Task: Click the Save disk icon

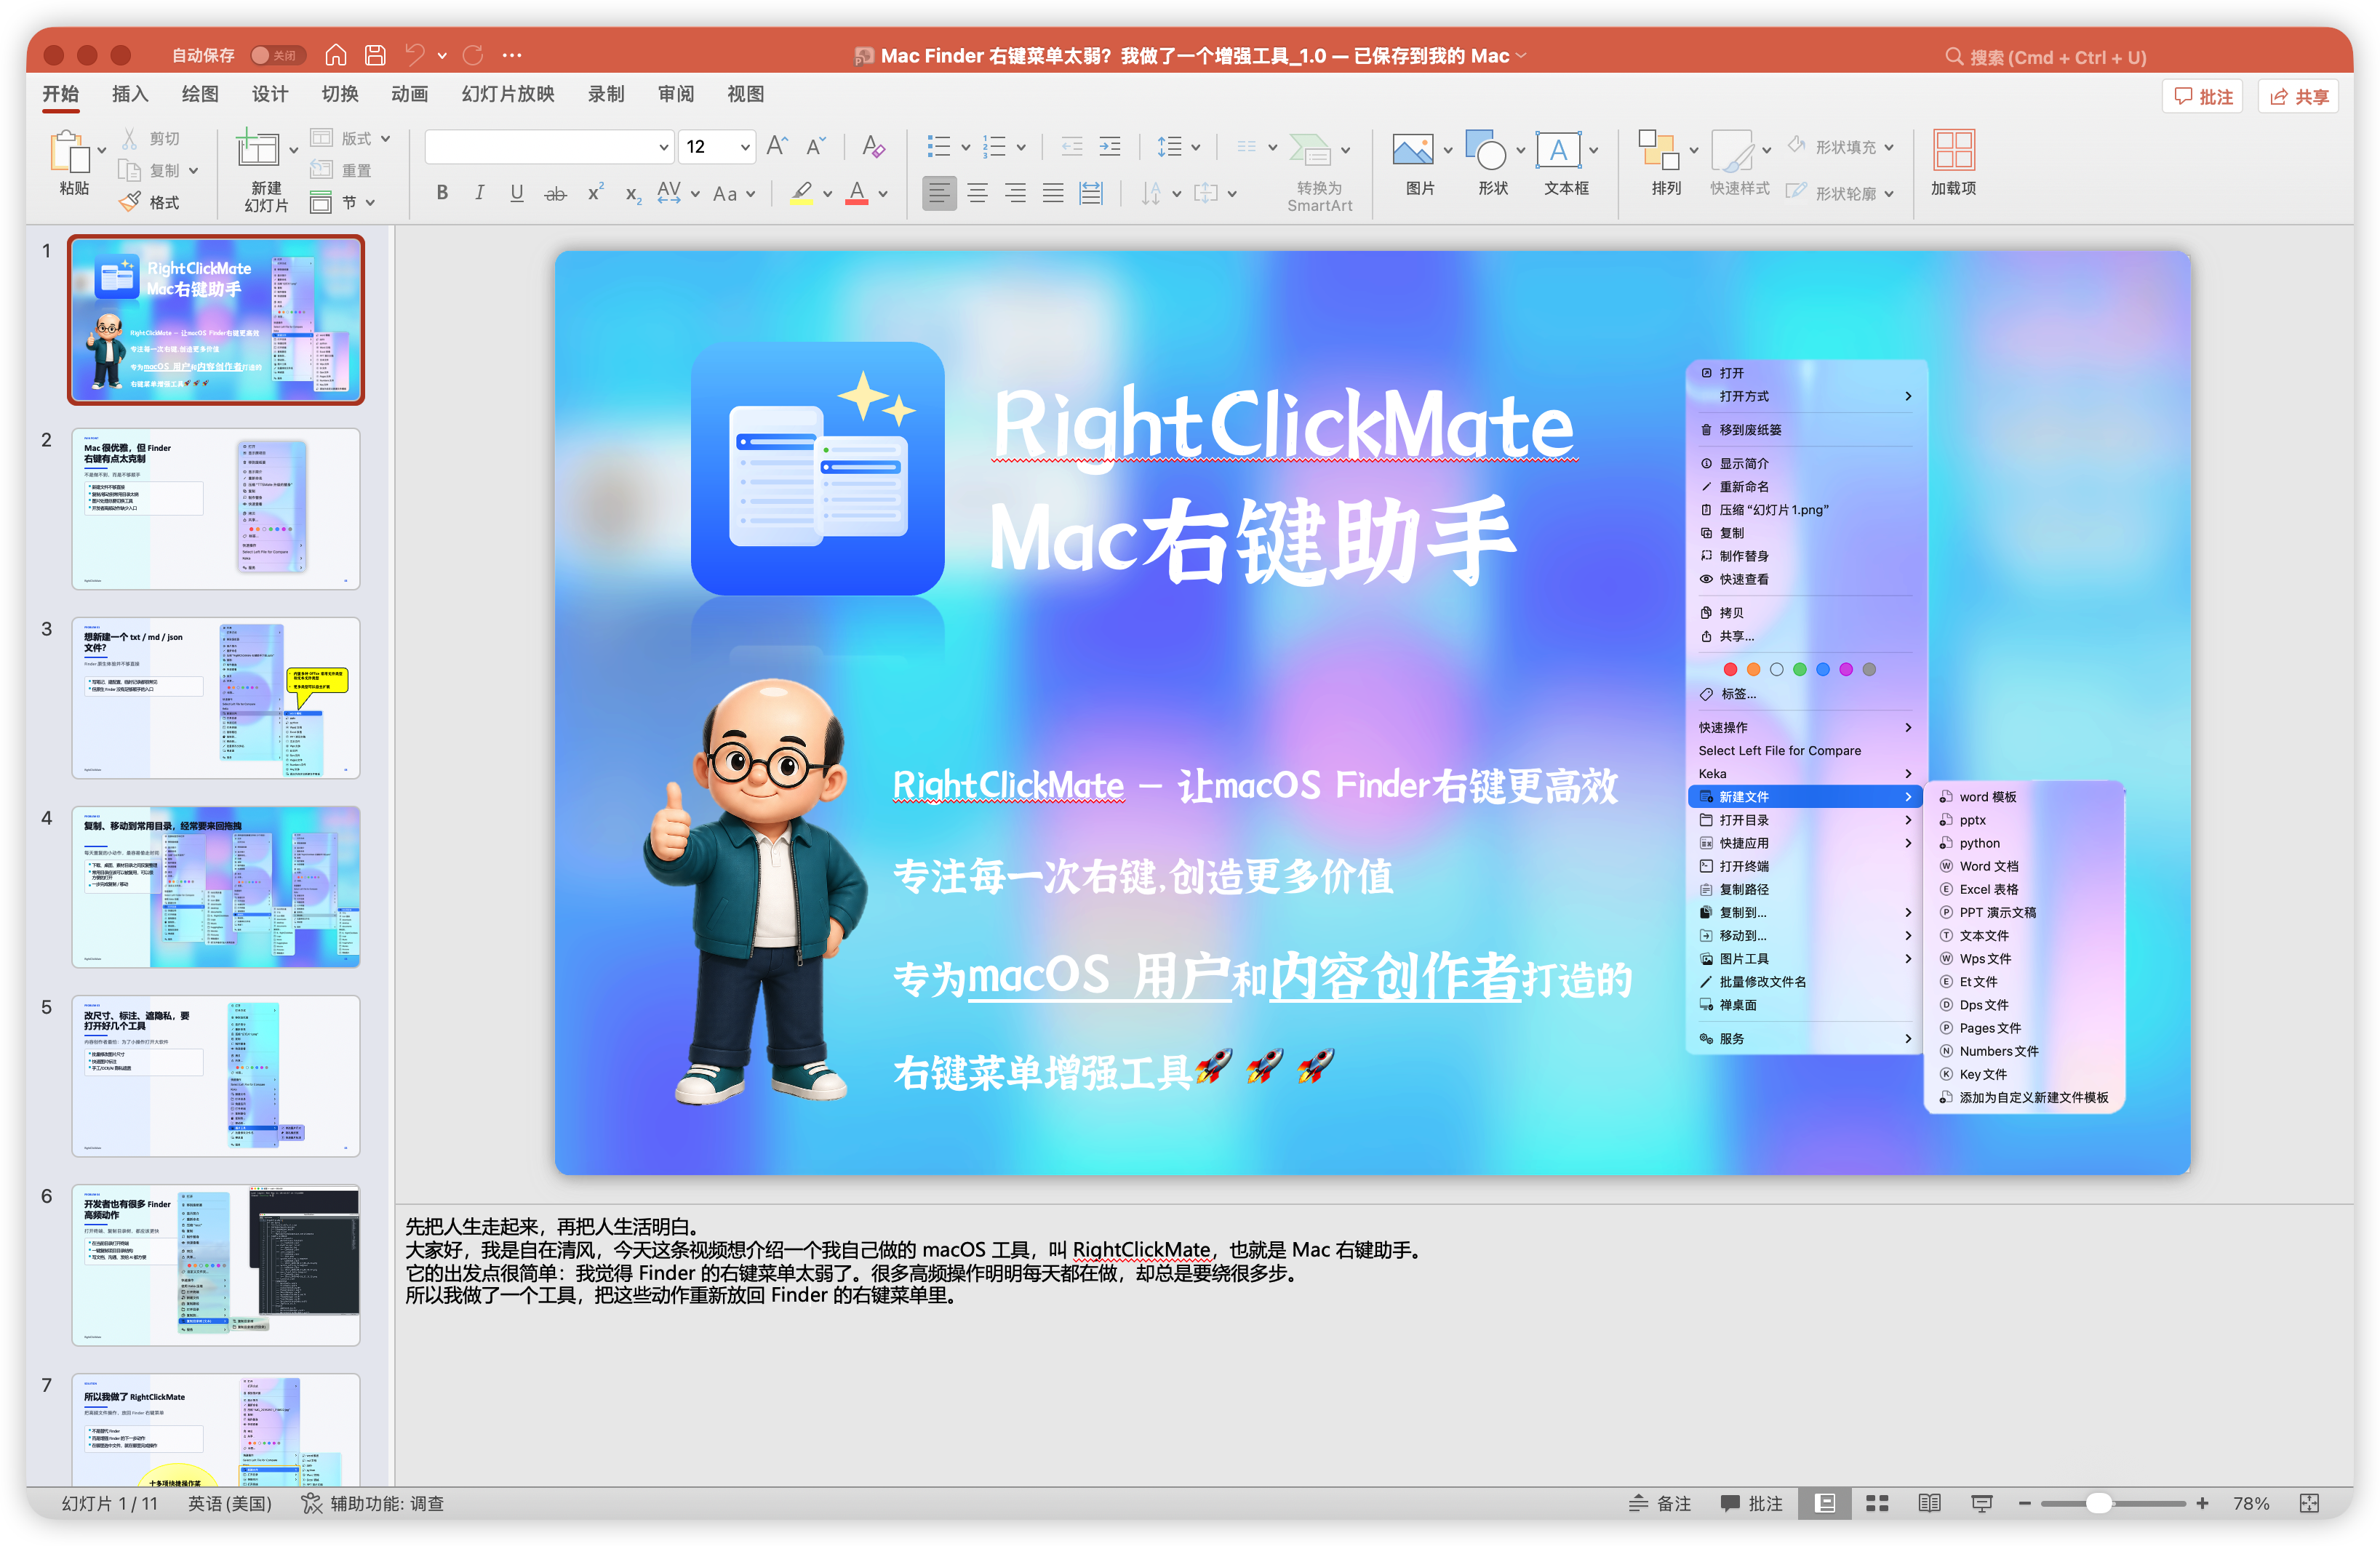Action: 375,55
